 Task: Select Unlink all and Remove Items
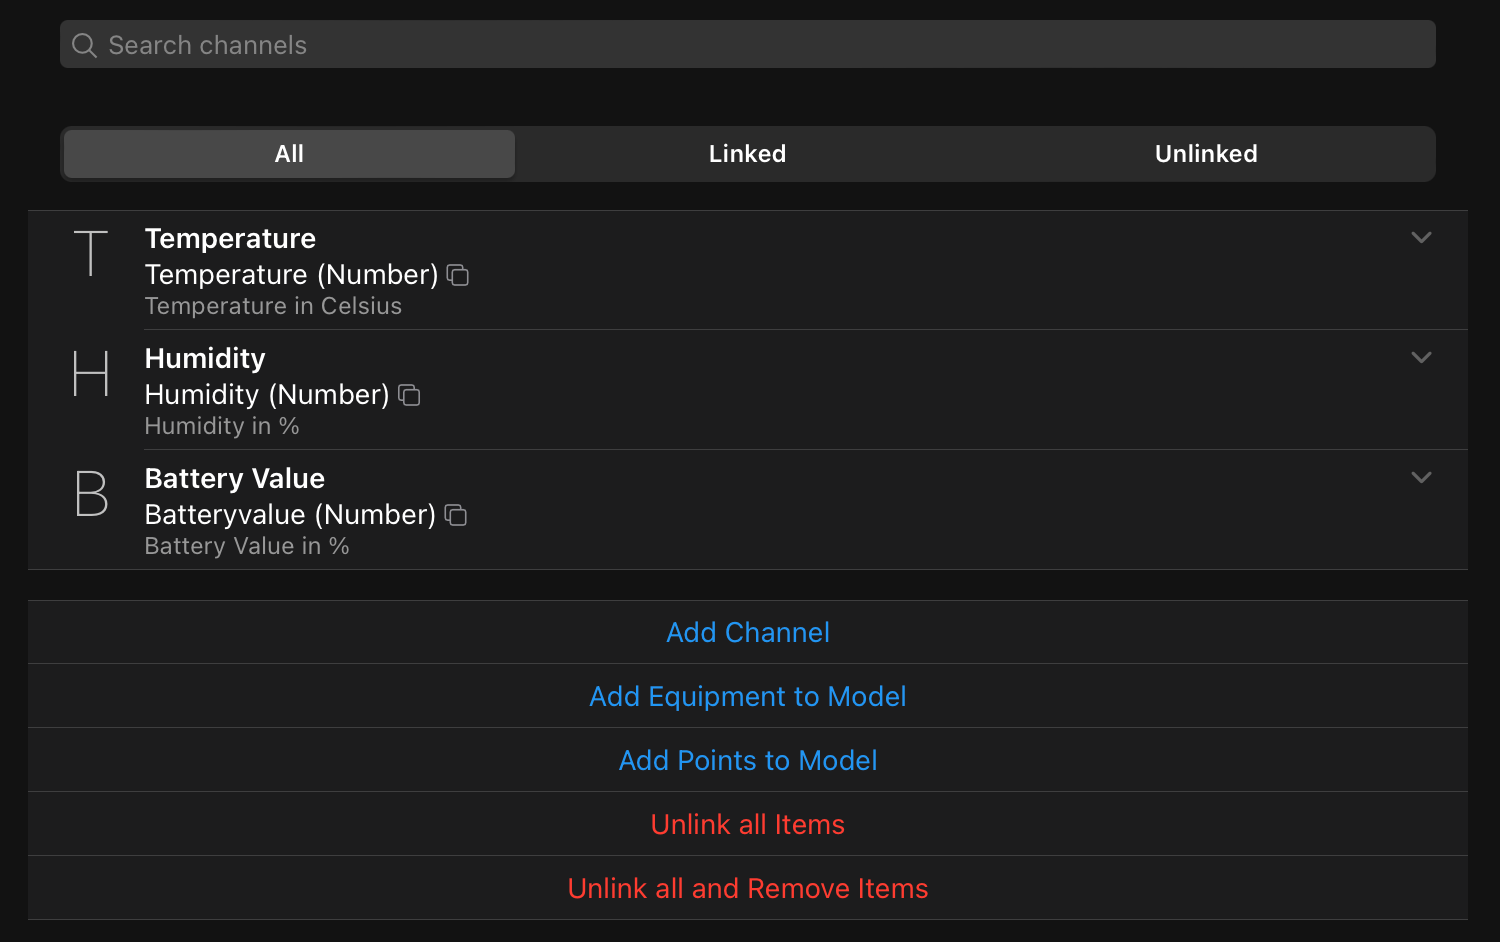click(748, 889)
